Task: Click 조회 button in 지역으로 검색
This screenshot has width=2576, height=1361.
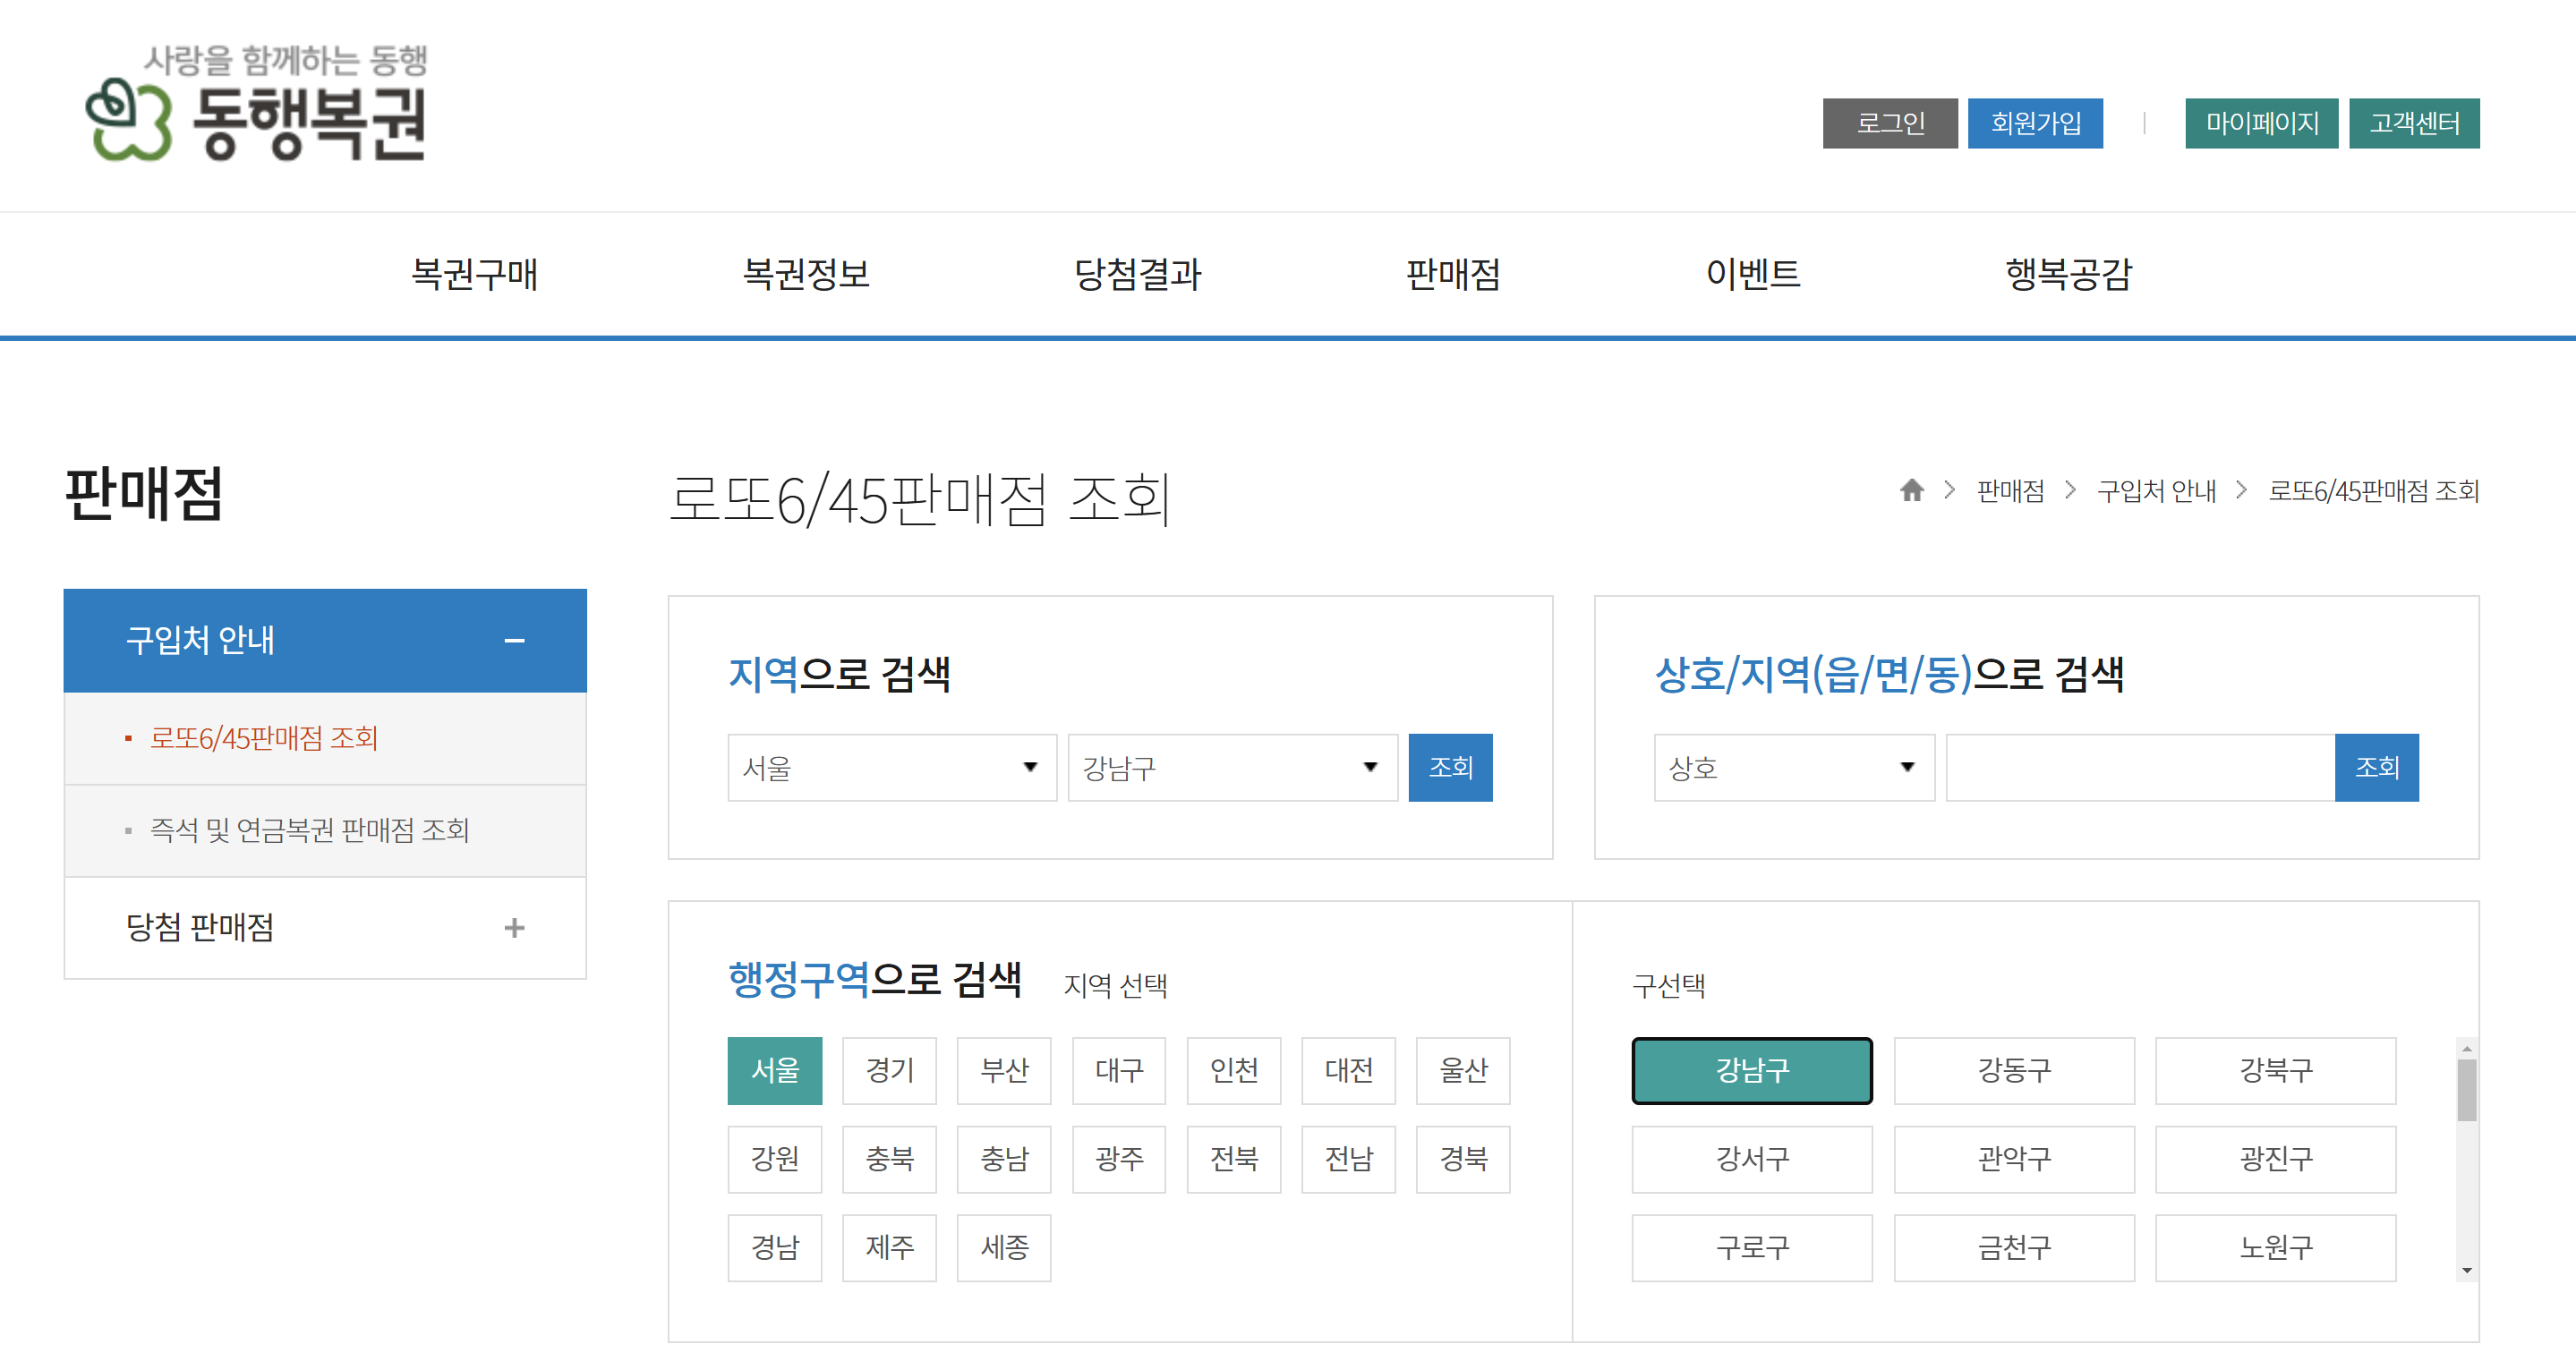Action: (x=1449, y=767)
